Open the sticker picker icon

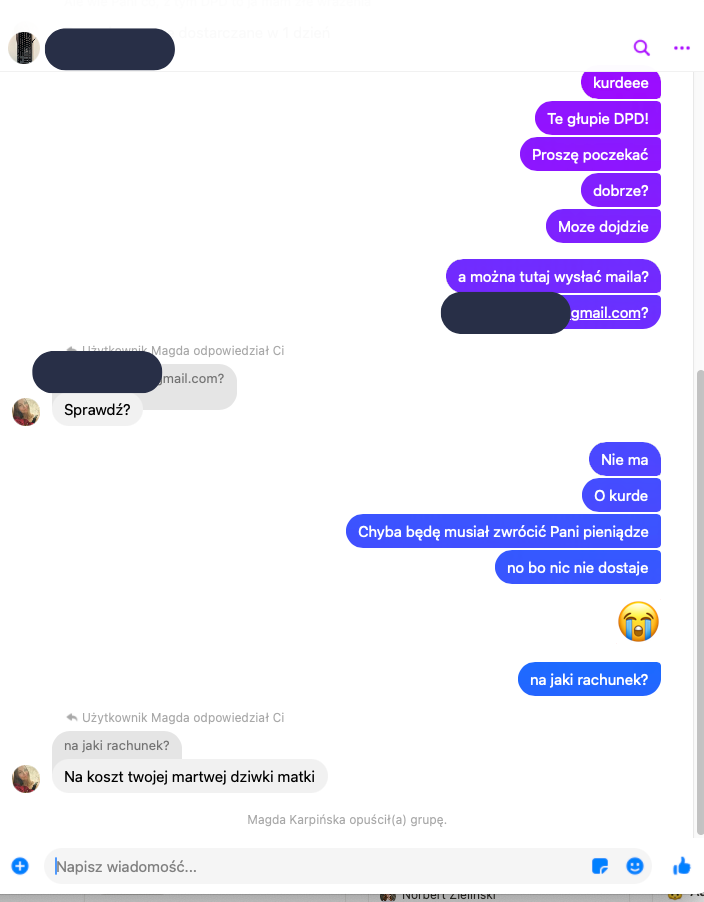pos(600,866)
